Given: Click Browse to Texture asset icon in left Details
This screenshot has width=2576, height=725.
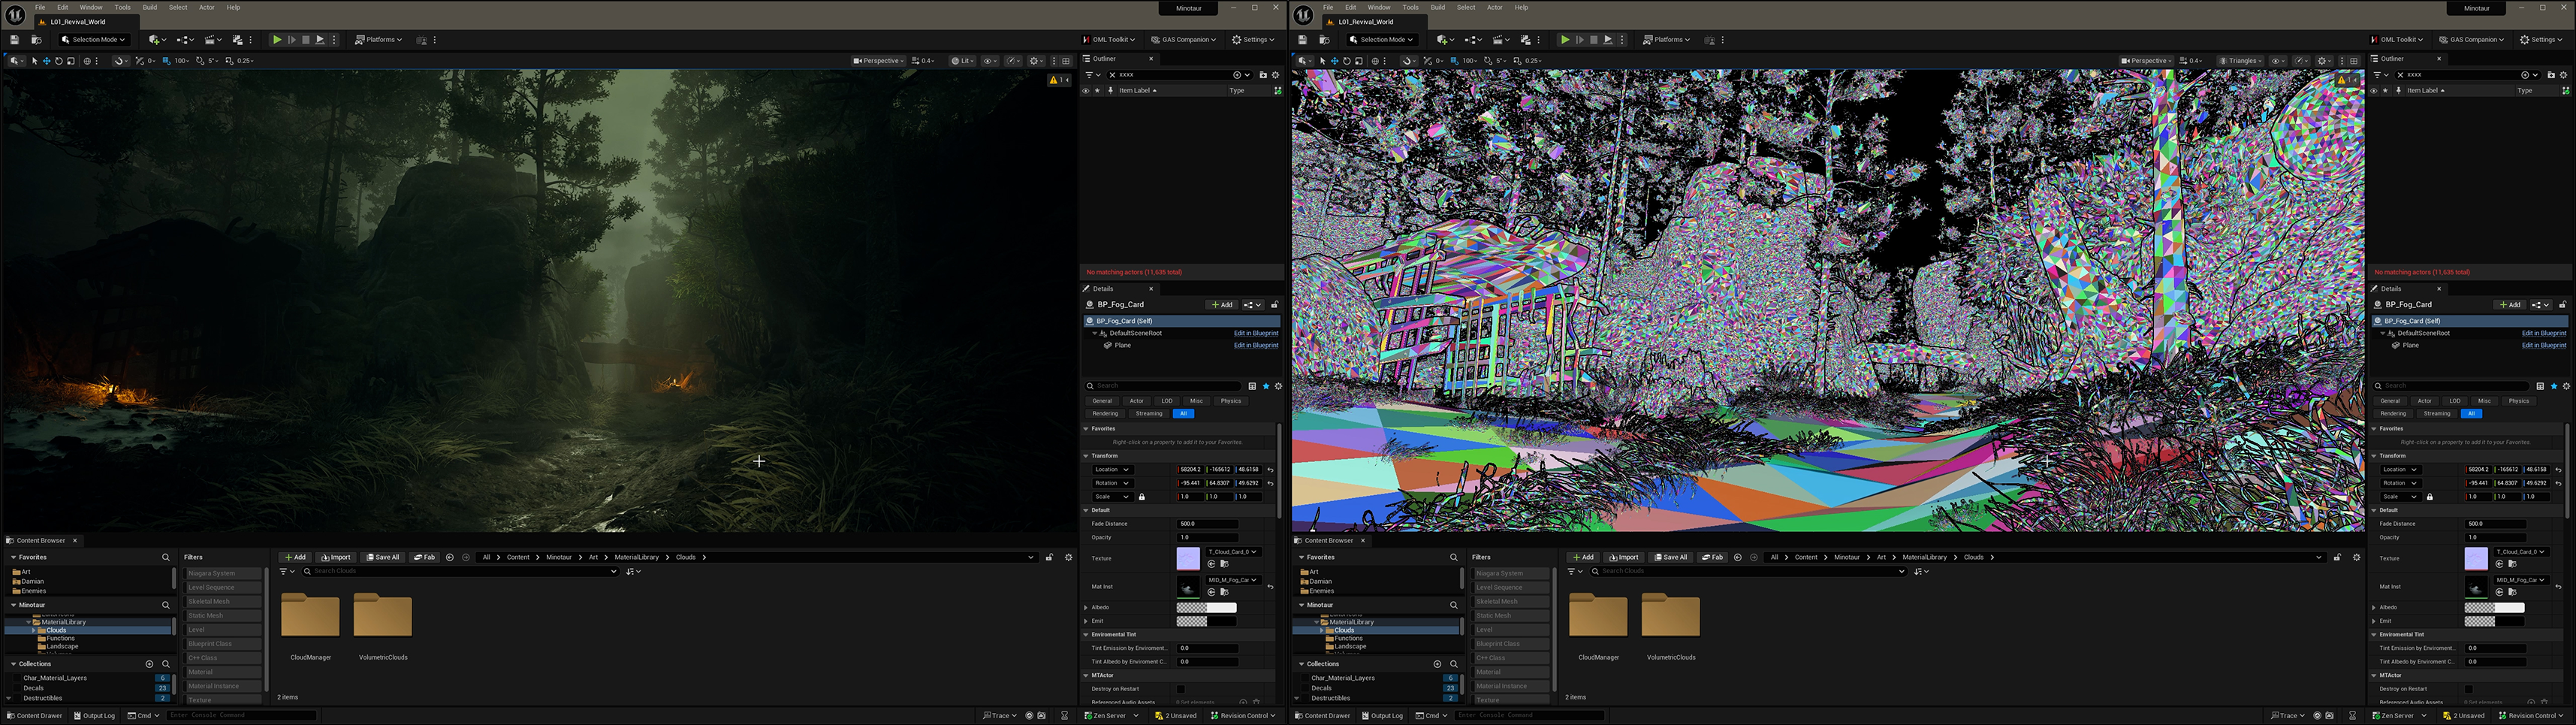Looking at the screenshot, I should click(x=1224, y=564).
